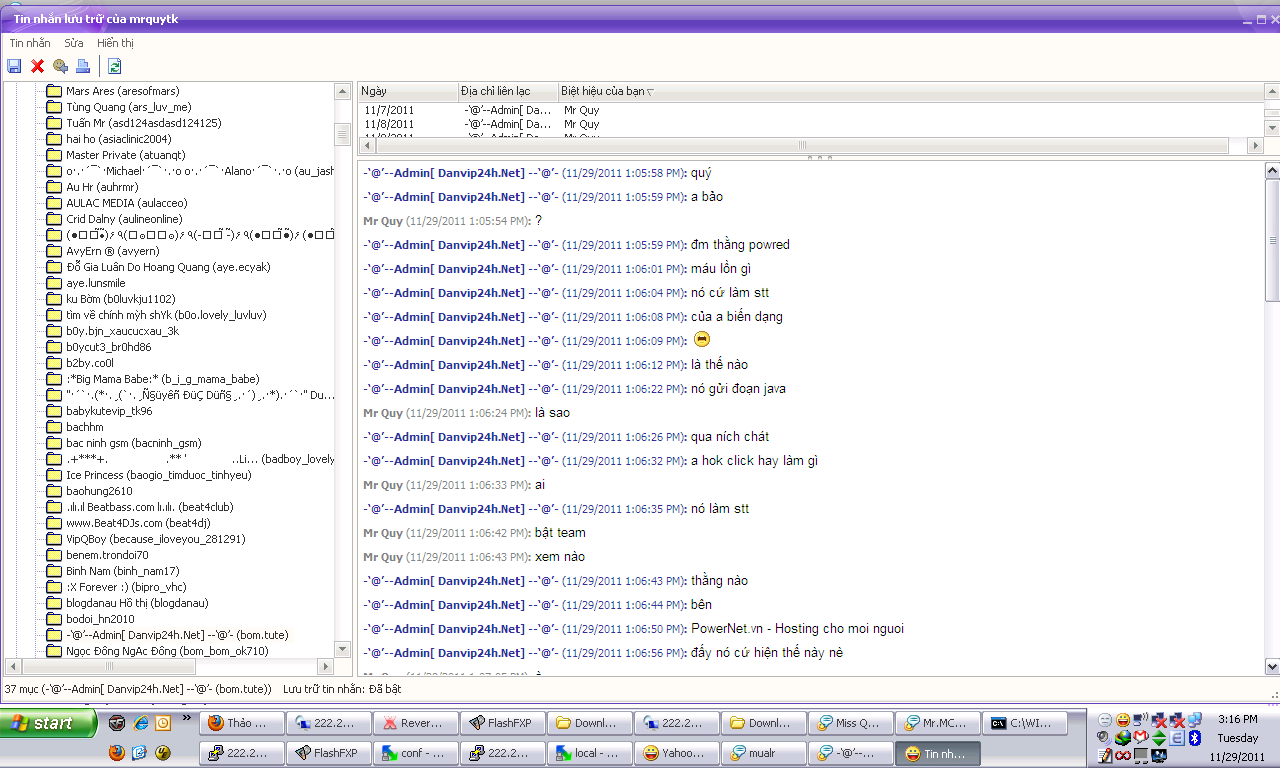1280x768 pixels.
Task: Select Au Hr (auhrmr) contact
Action: pos(102,187)
